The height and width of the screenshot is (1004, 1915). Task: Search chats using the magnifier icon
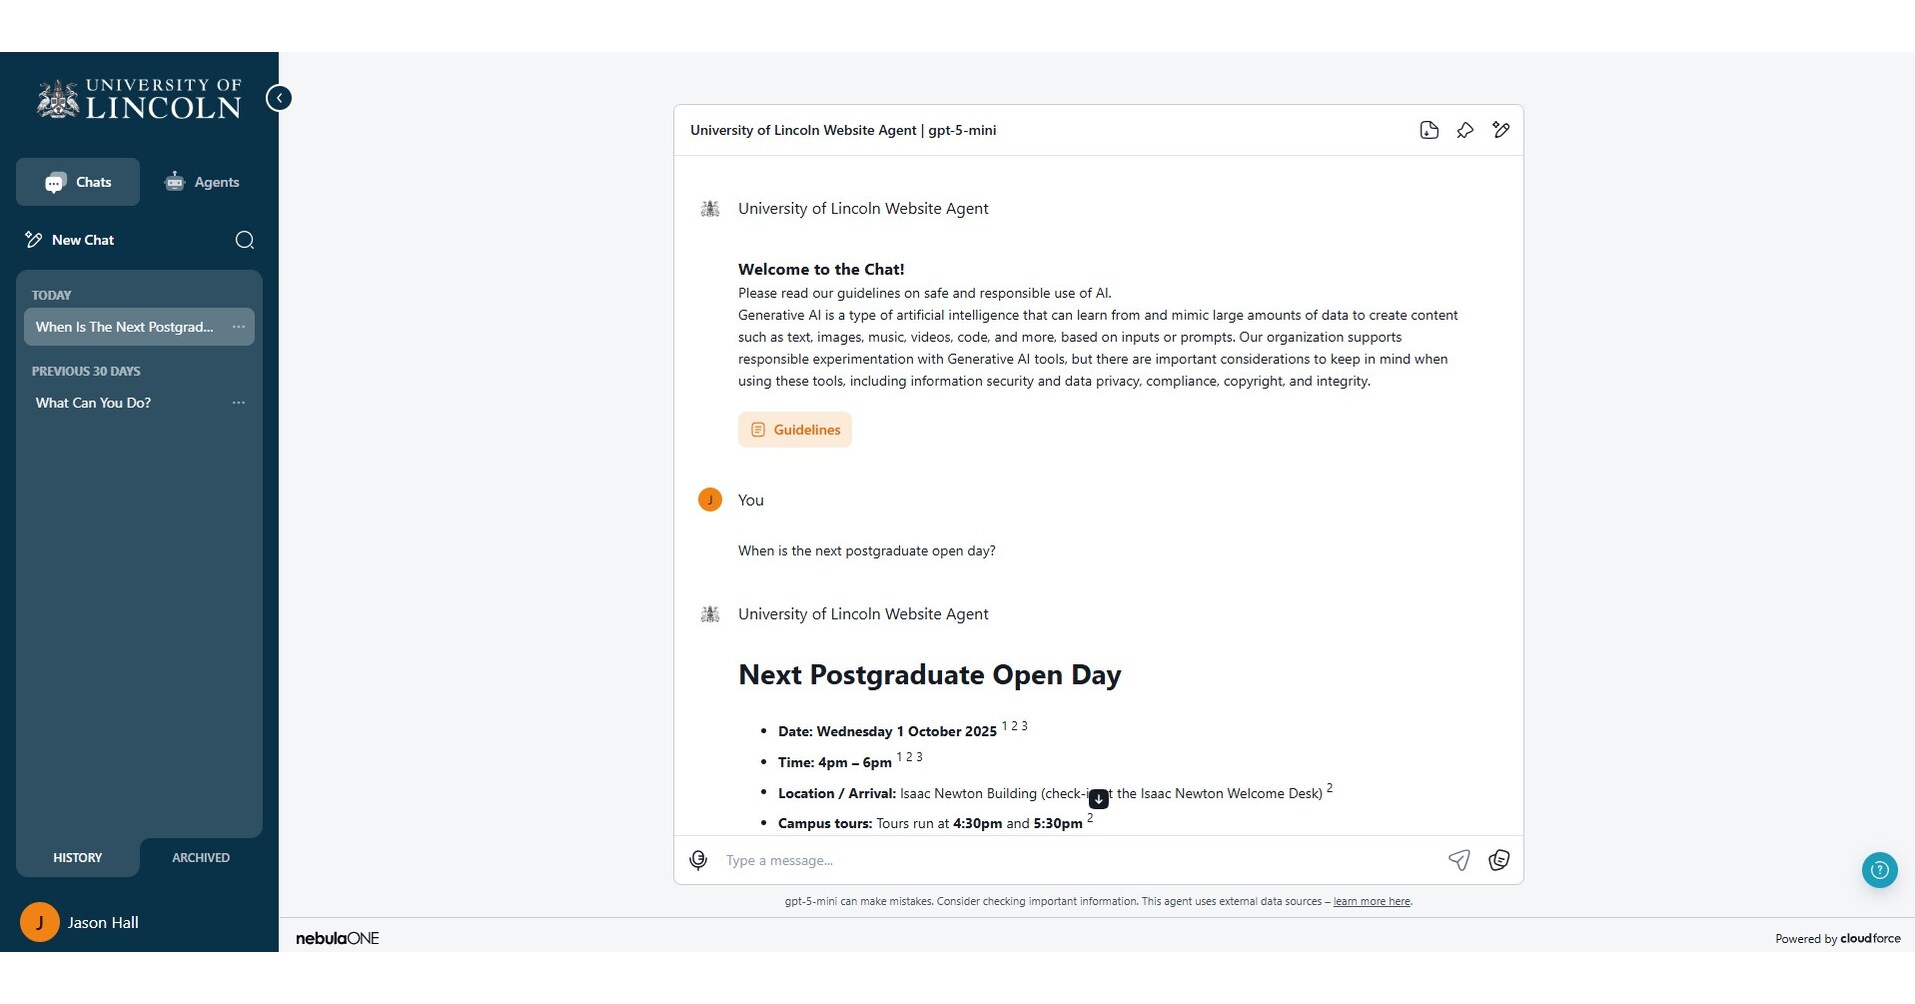(244, 240)
